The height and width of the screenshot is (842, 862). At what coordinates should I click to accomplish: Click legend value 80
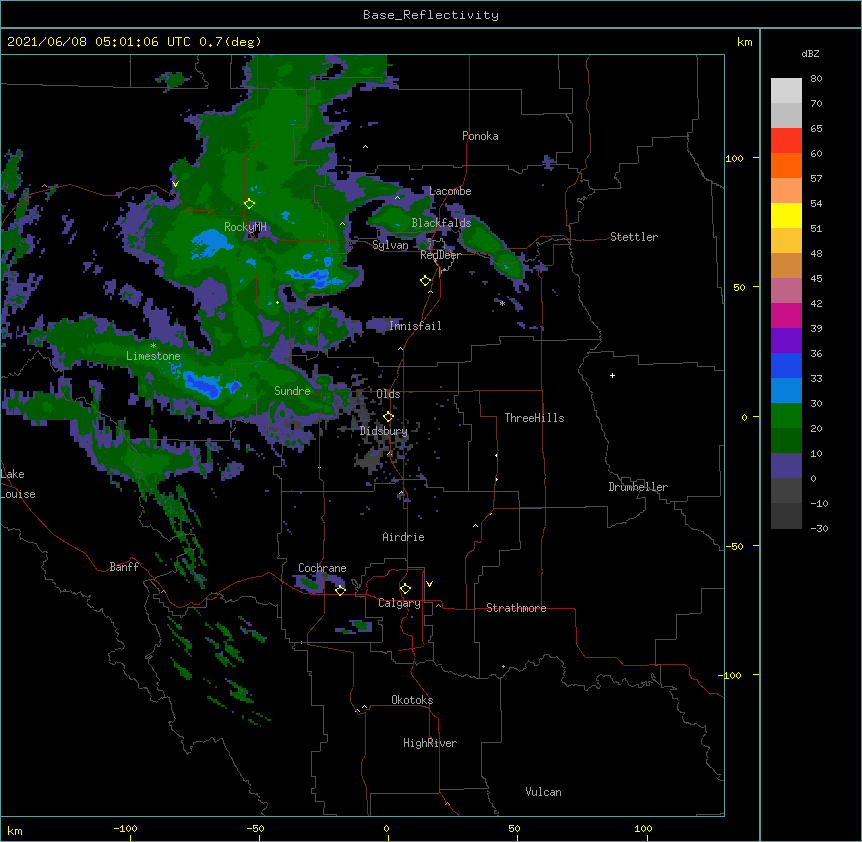click(816, 78)
